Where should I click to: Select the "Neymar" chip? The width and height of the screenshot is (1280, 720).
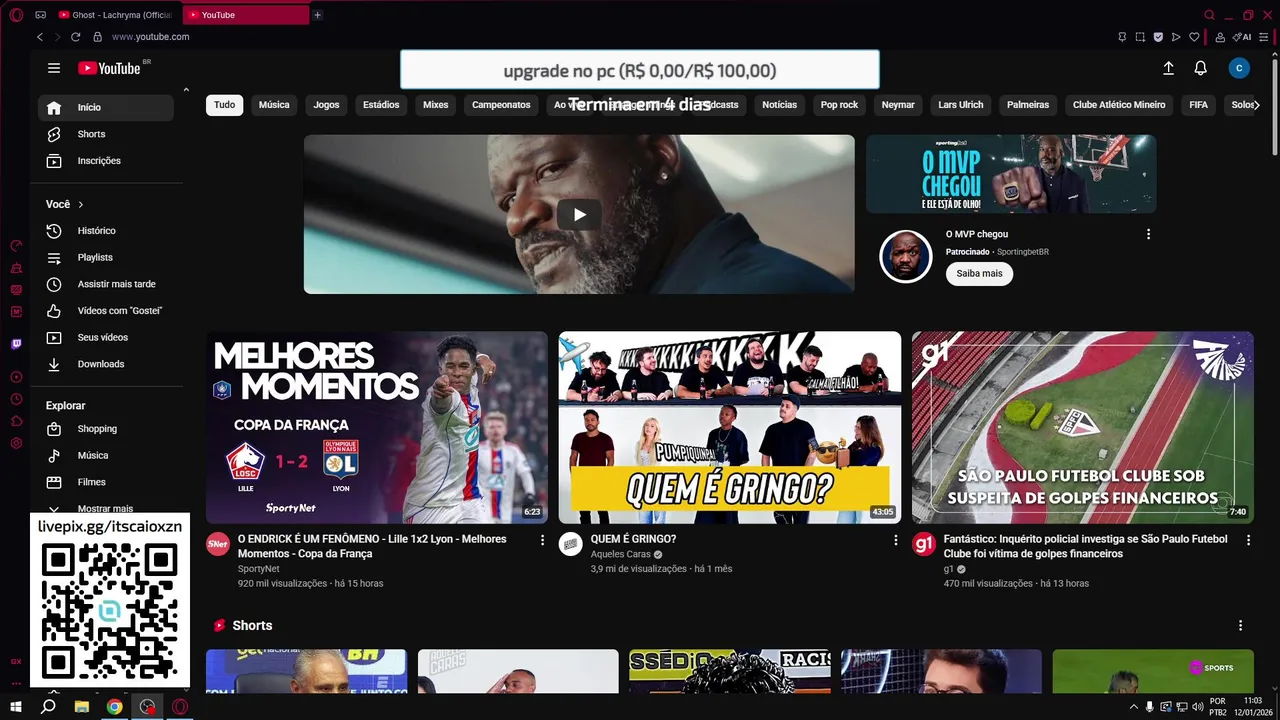pyautogui.click(x=898, y=105)
